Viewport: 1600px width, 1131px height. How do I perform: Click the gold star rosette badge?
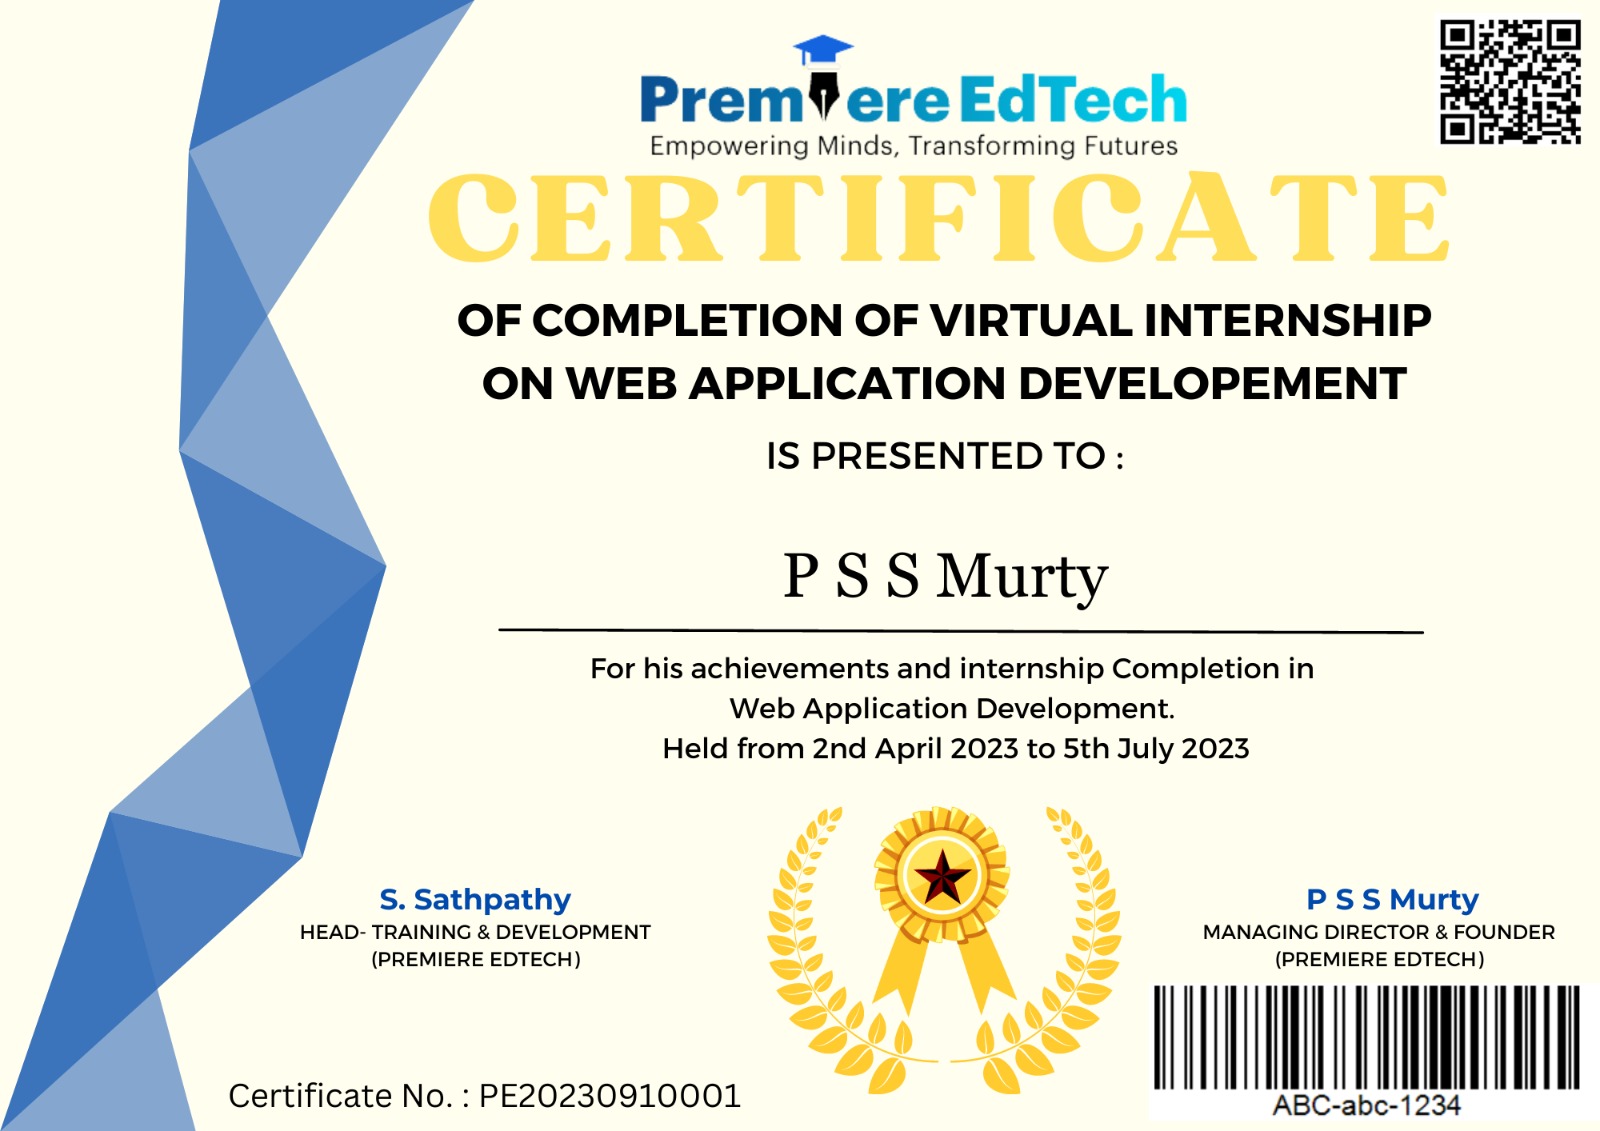[941, 912]
